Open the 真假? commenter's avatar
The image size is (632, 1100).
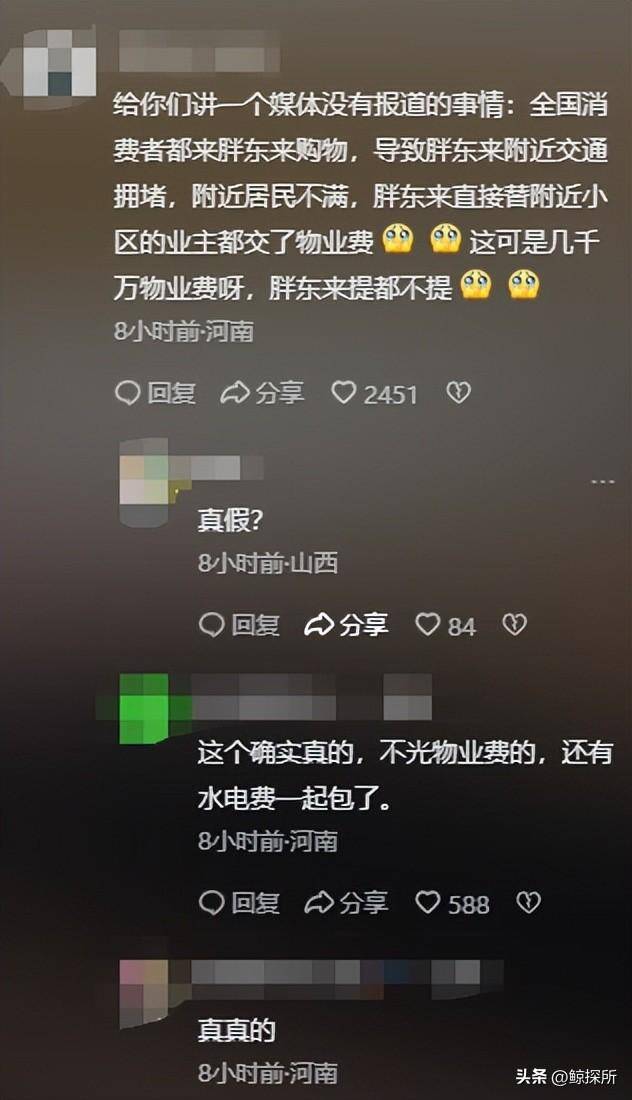click(144, 483)
